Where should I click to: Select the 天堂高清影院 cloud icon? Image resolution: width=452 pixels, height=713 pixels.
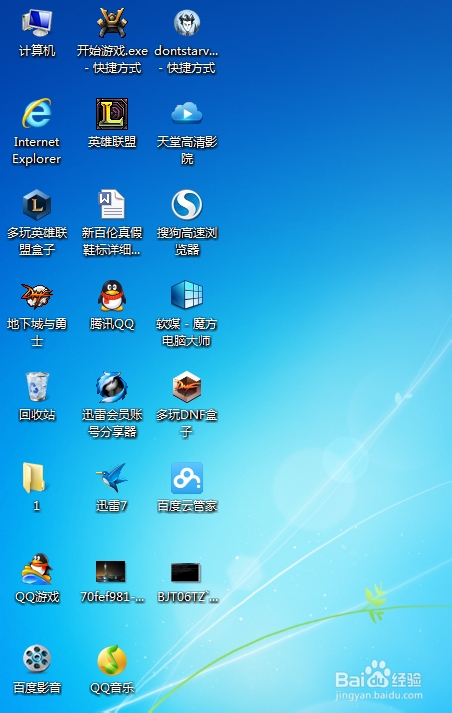tap(187, 114)
